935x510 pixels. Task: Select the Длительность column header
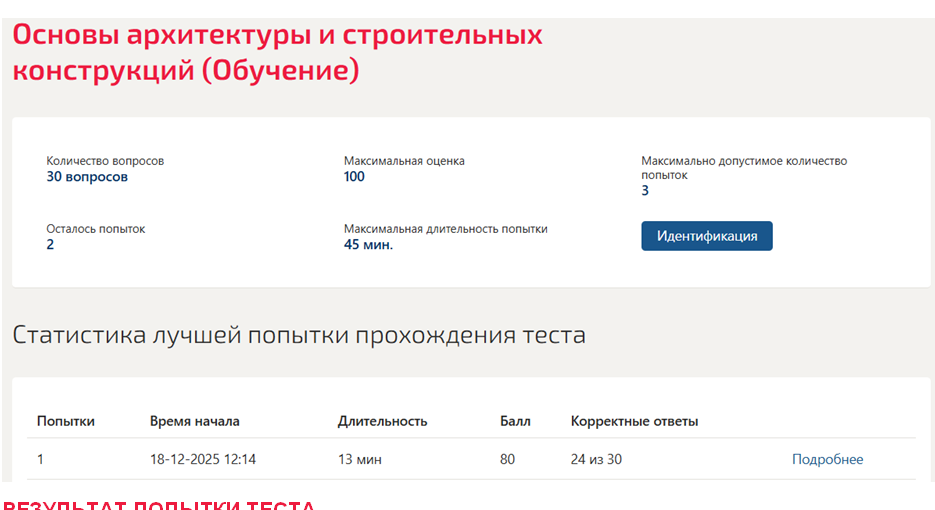point(382,421)
